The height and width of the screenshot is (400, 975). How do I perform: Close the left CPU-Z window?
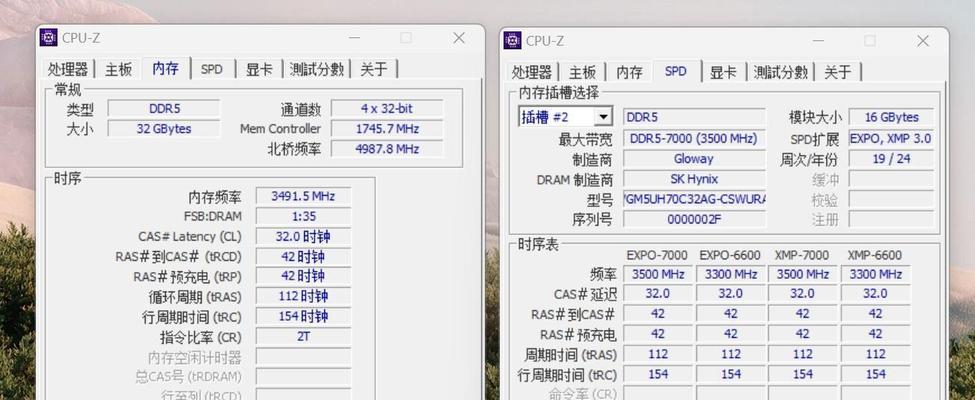(x=459, y=38)
